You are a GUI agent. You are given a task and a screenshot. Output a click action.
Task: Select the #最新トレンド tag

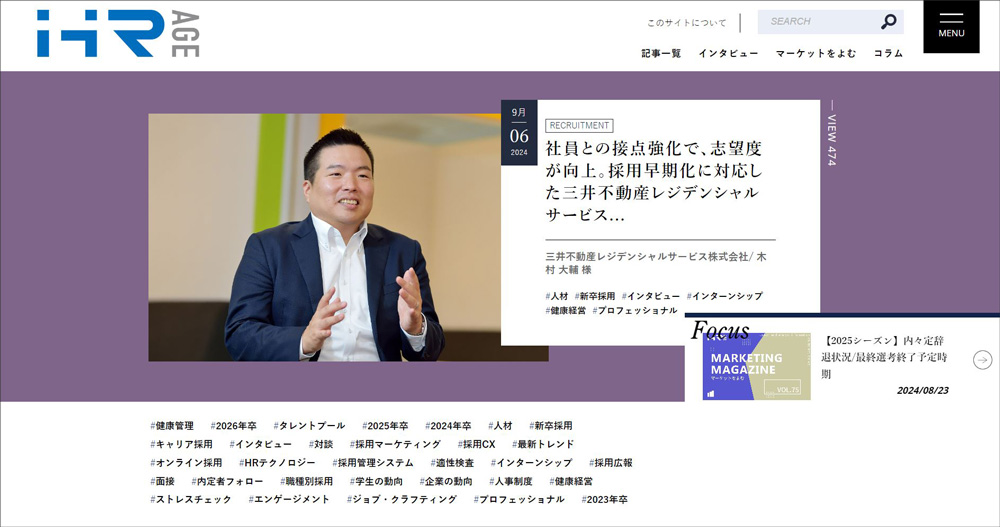543,444
